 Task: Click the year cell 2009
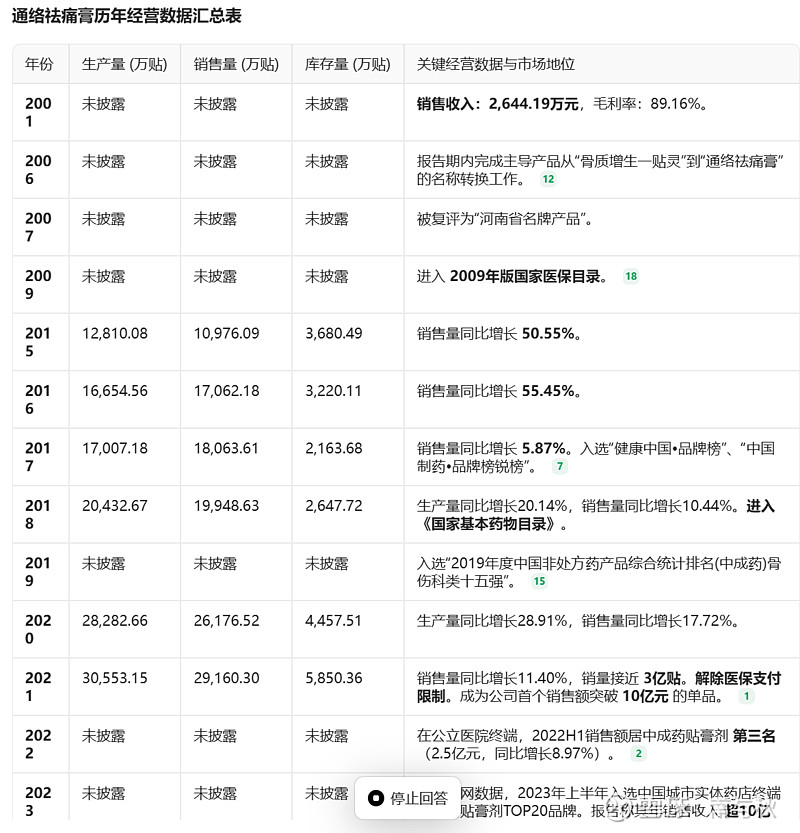38,284
